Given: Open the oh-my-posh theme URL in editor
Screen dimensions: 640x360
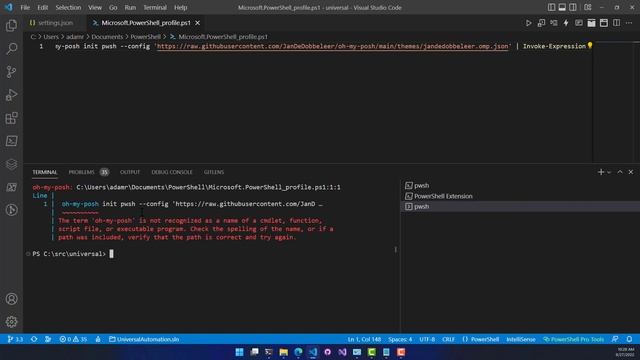Looking at the screenshot, I should [333, 46].
